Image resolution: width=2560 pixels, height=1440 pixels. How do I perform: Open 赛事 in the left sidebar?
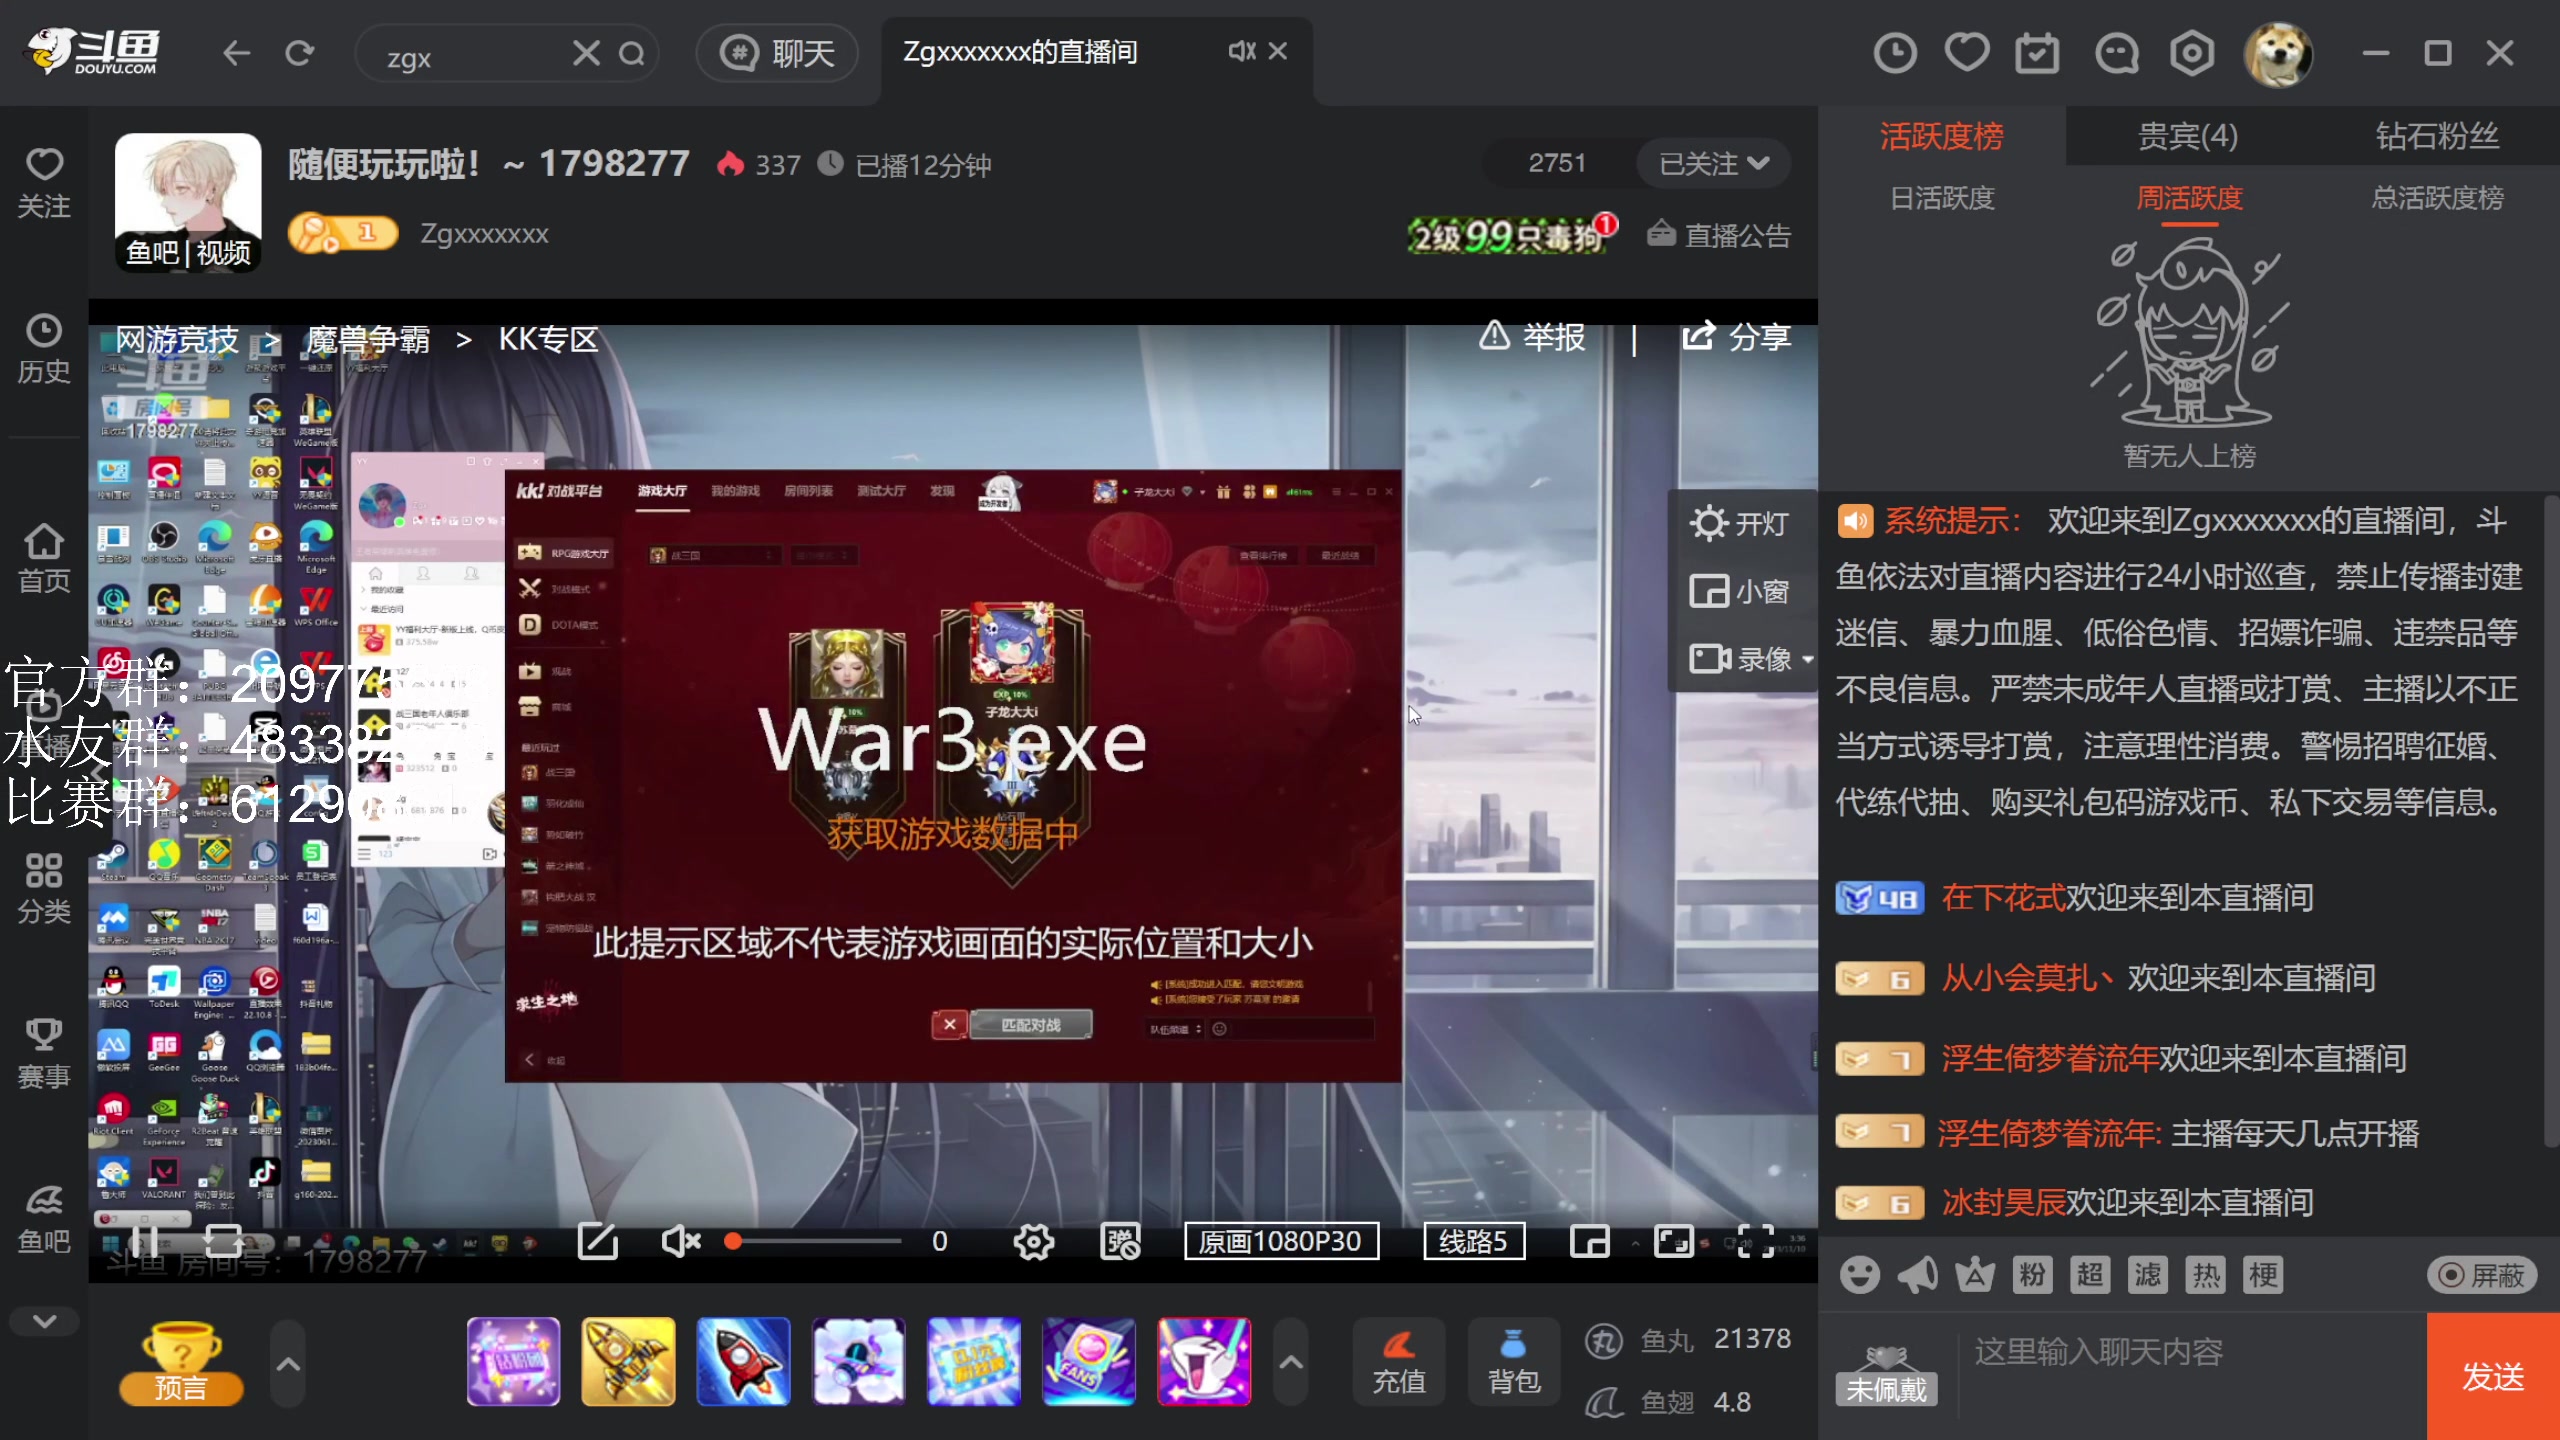(44, 1054)
